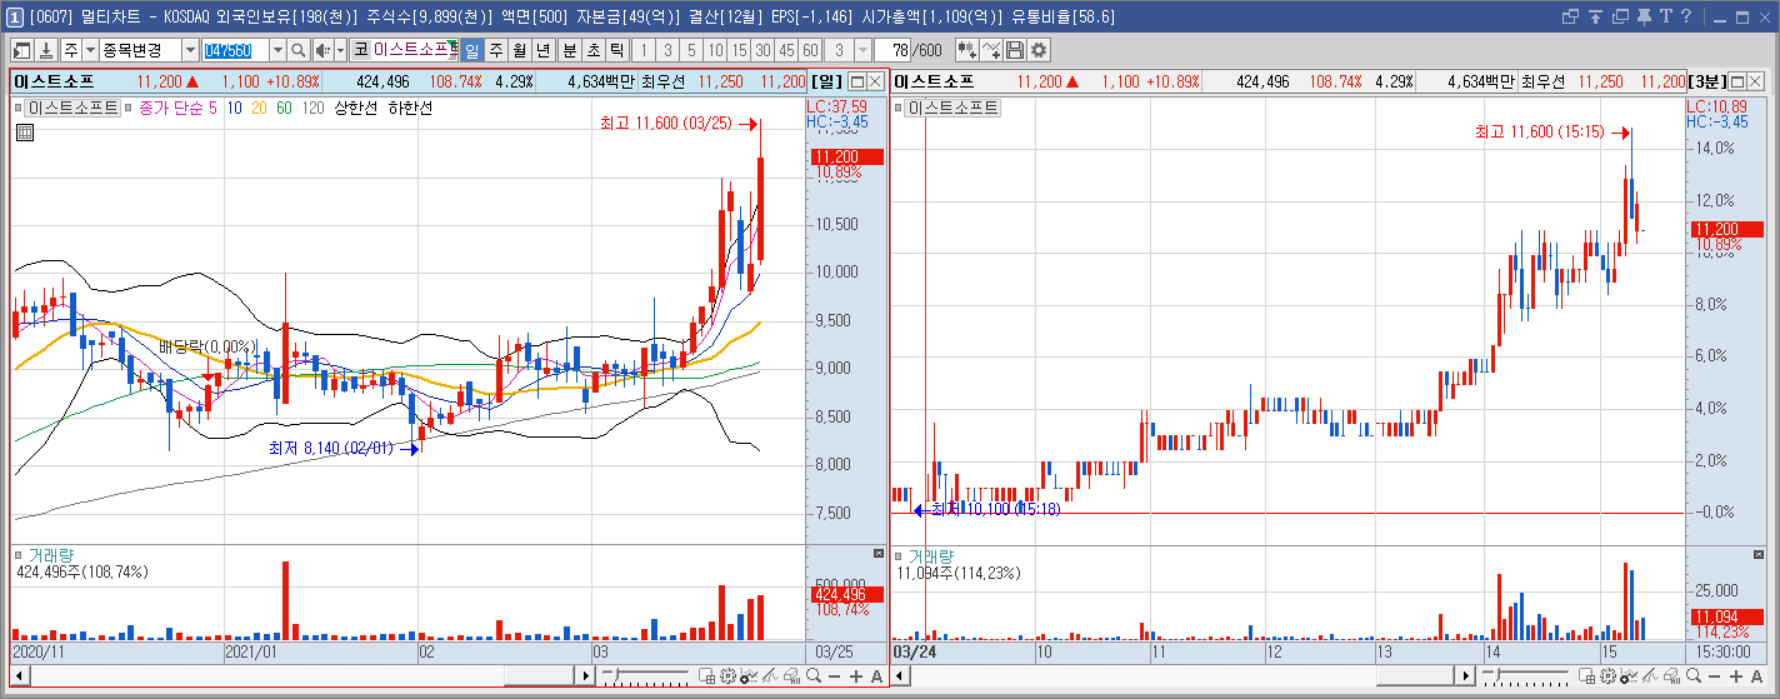Click the speaker sound icon in toolbar

(322, 50)
